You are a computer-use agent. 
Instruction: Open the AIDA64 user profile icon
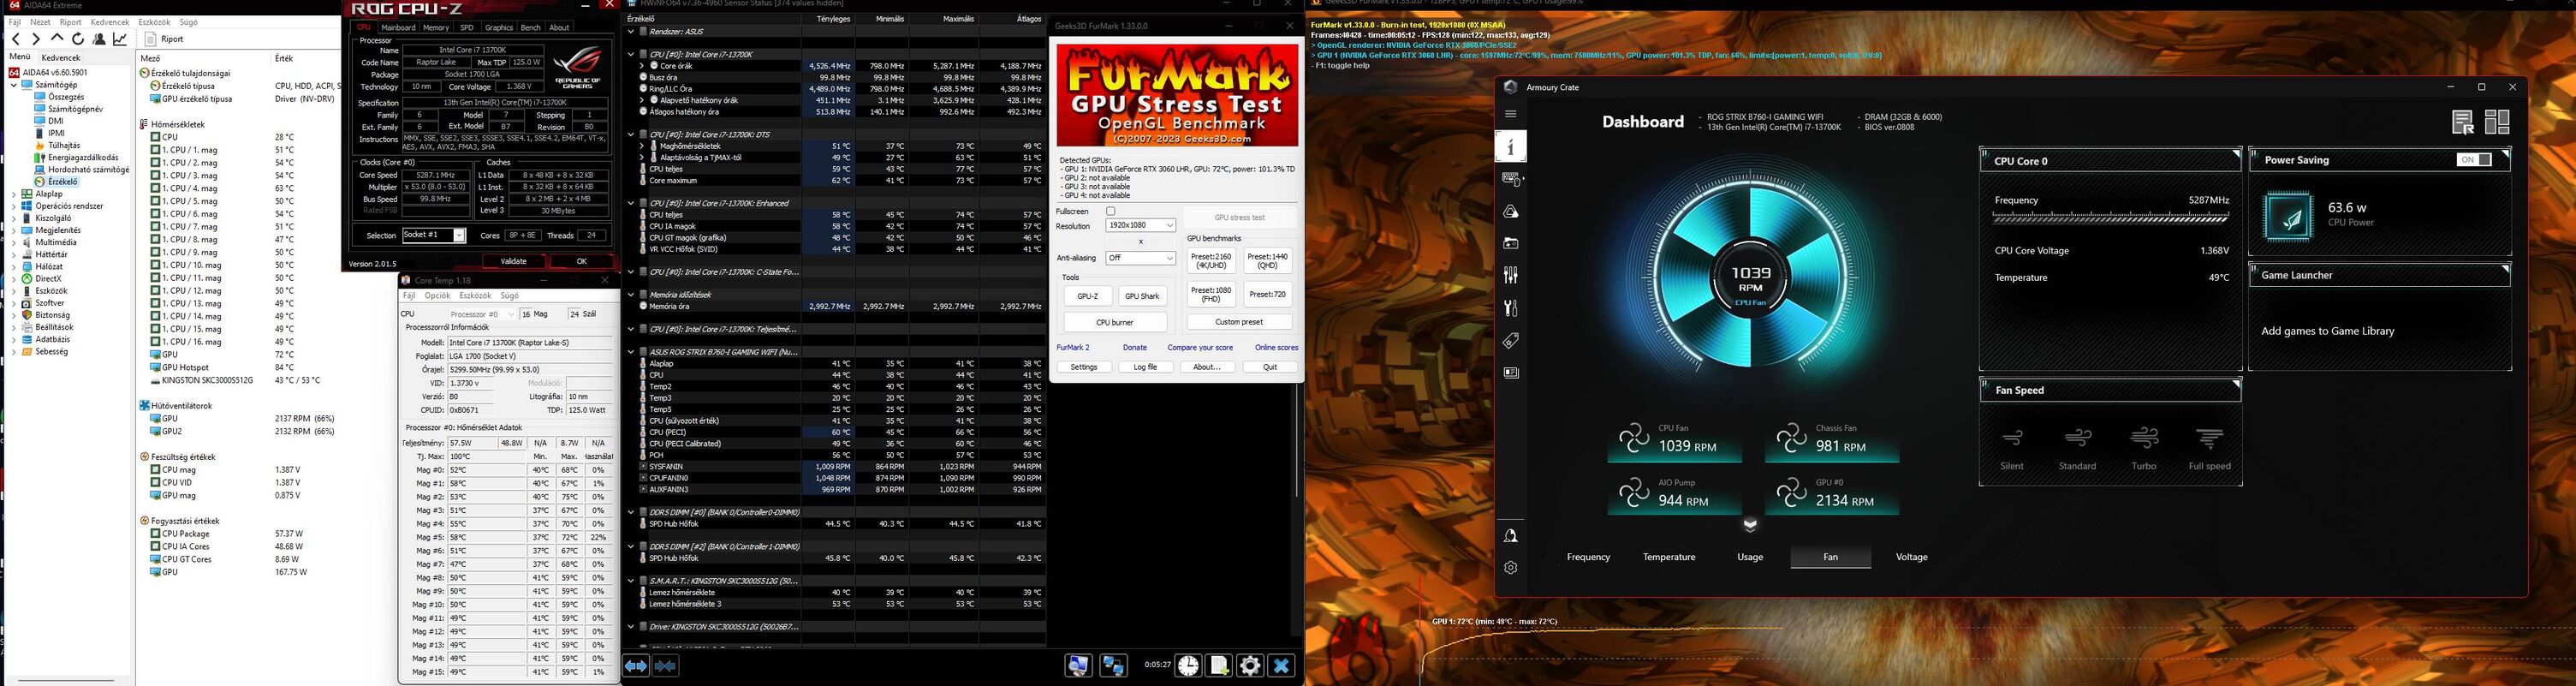[99, 39]
